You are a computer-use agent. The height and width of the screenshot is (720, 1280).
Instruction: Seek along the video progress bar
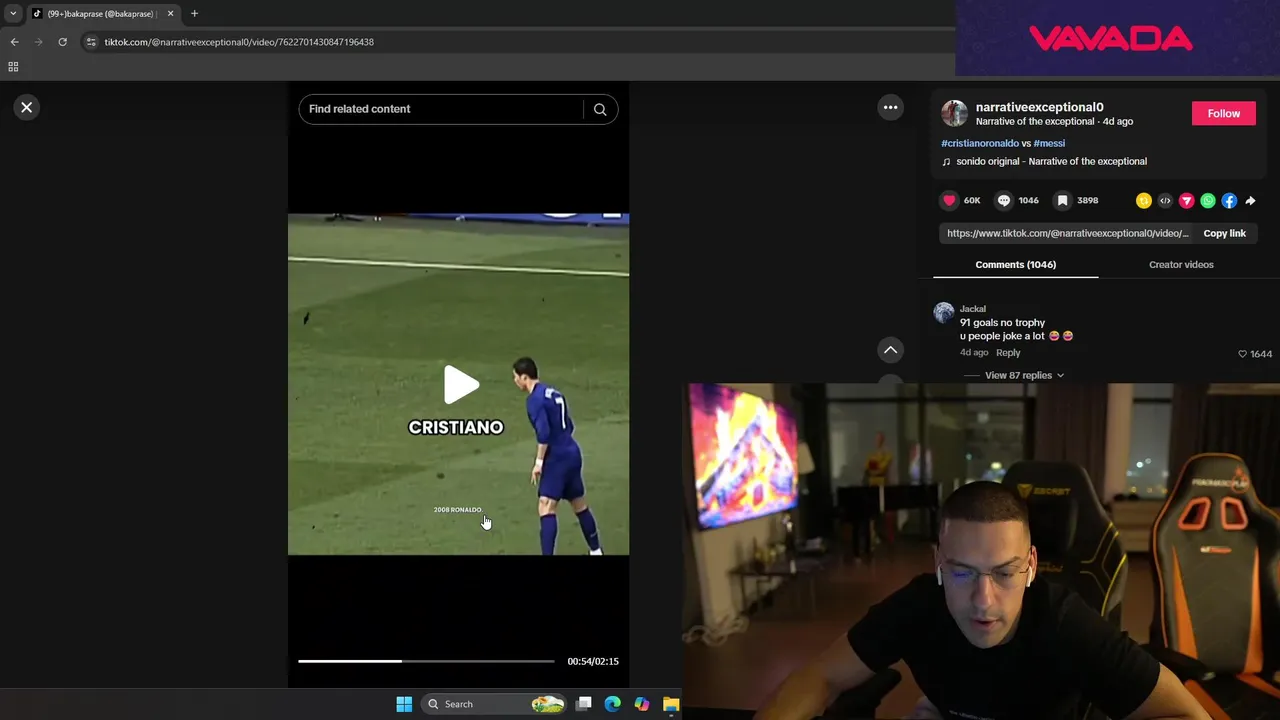click(426, 661)
